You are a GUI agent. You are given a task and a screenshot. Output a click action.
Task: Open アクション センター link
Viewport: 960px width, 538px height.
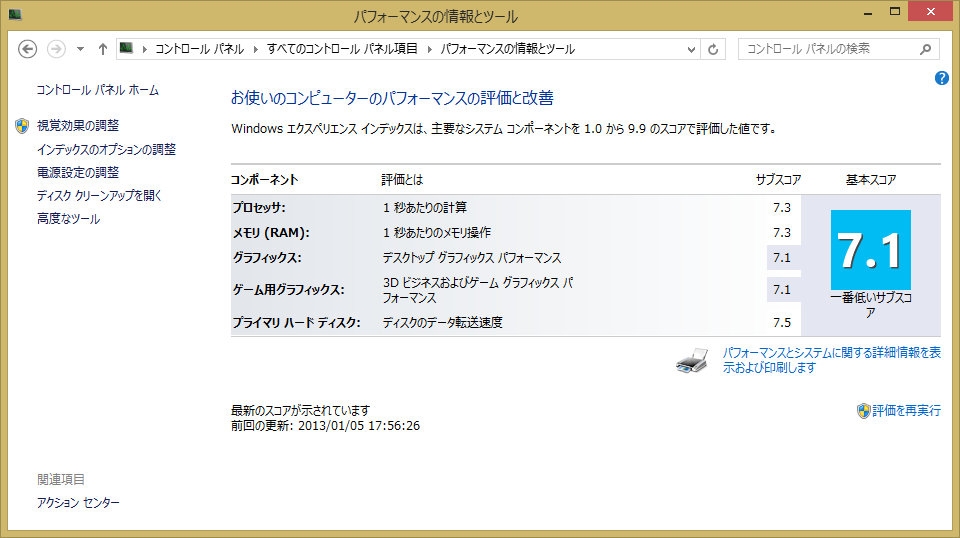tap(78, 503)
